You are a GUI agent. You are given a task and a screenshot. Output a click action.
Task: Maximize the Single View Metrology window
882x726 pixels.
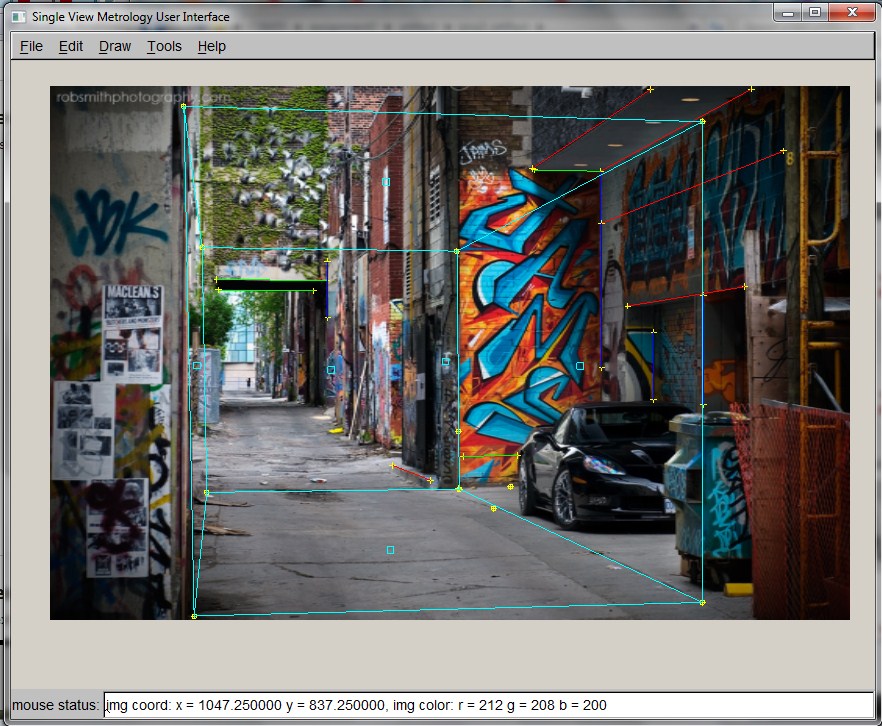pos(814,12)
